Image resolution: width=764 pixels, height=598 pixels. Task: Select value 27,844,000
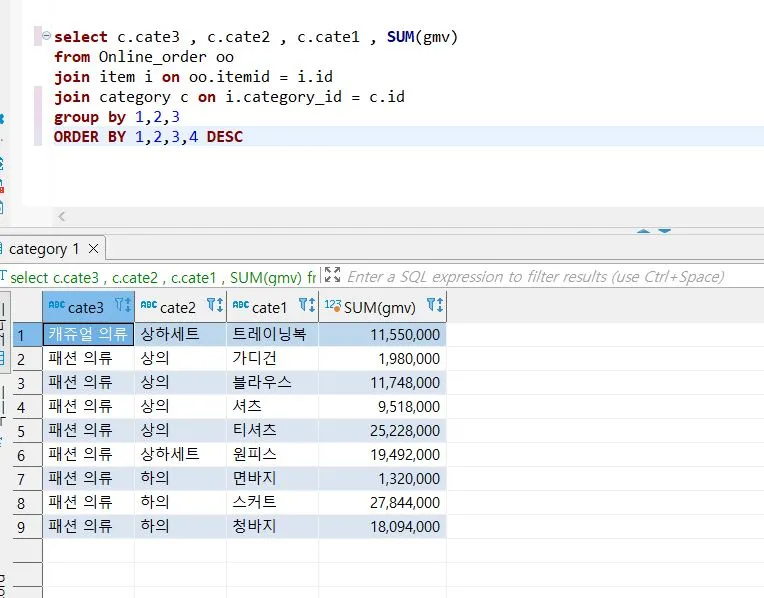382,502
